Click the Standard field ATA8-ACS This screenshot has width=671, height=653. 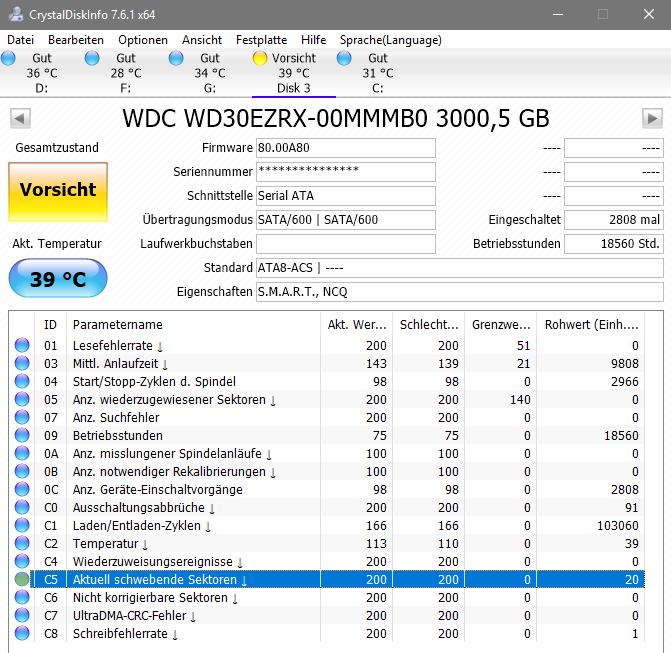pos(460,268)
